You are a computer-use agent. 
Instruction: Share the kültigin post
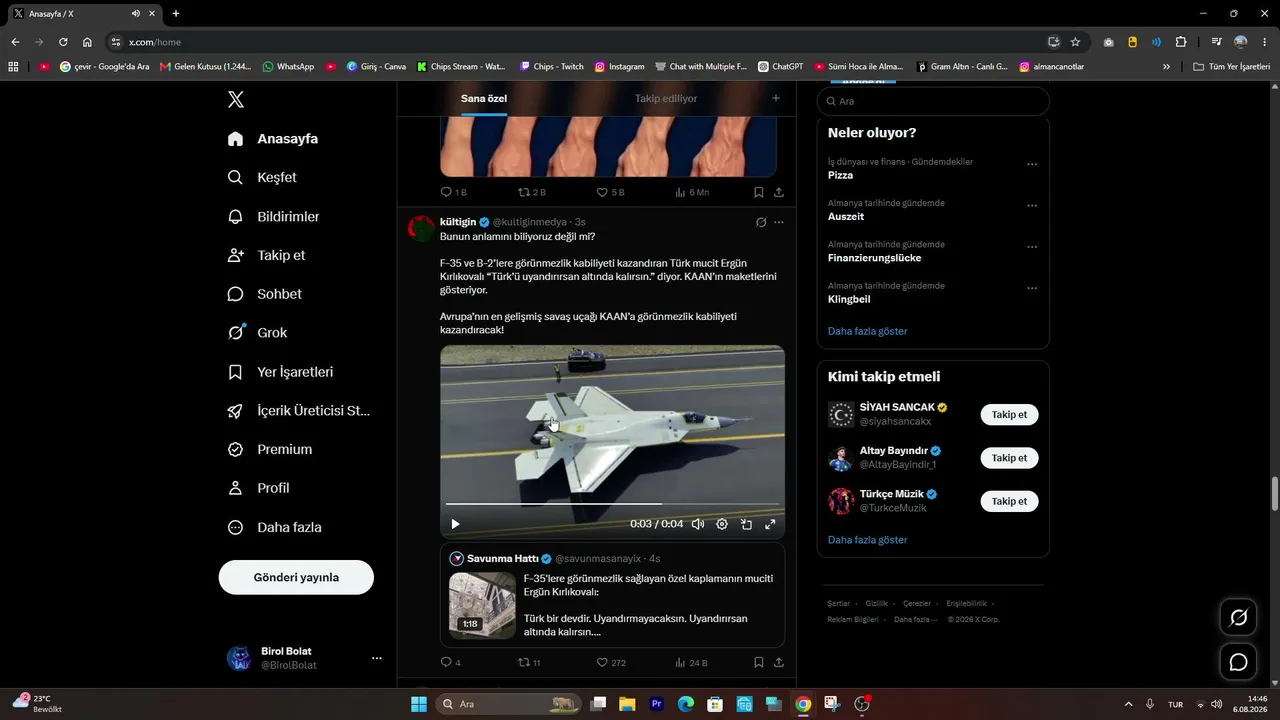tap(779, 662)
